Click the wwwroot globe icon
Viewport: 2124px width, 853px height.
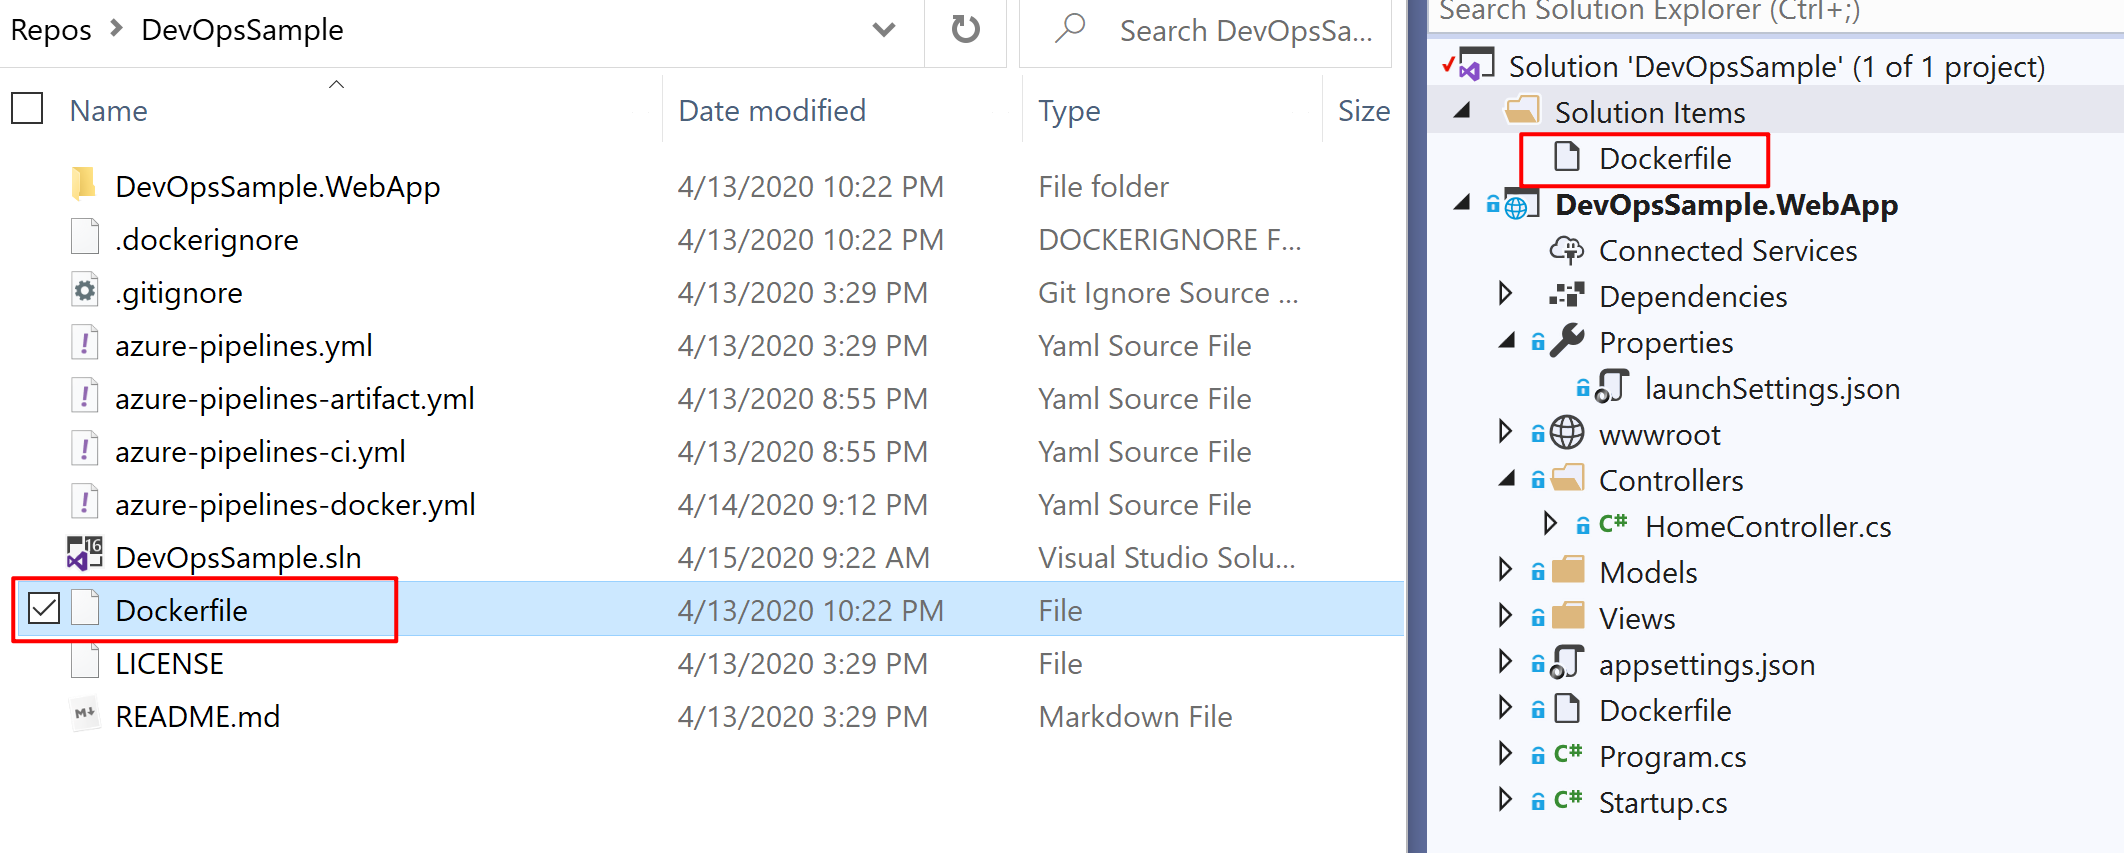click(x=1567, y=433)
